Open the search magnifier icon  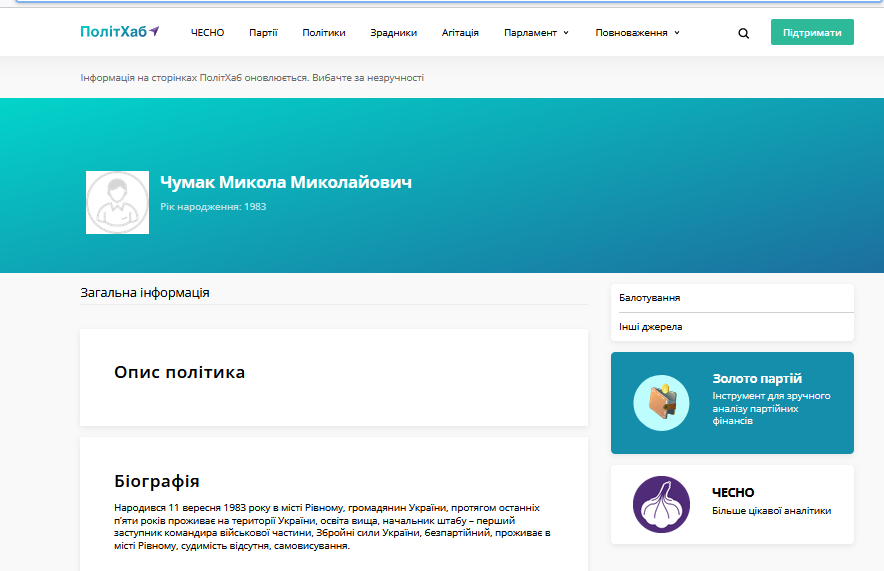(743, 33)
